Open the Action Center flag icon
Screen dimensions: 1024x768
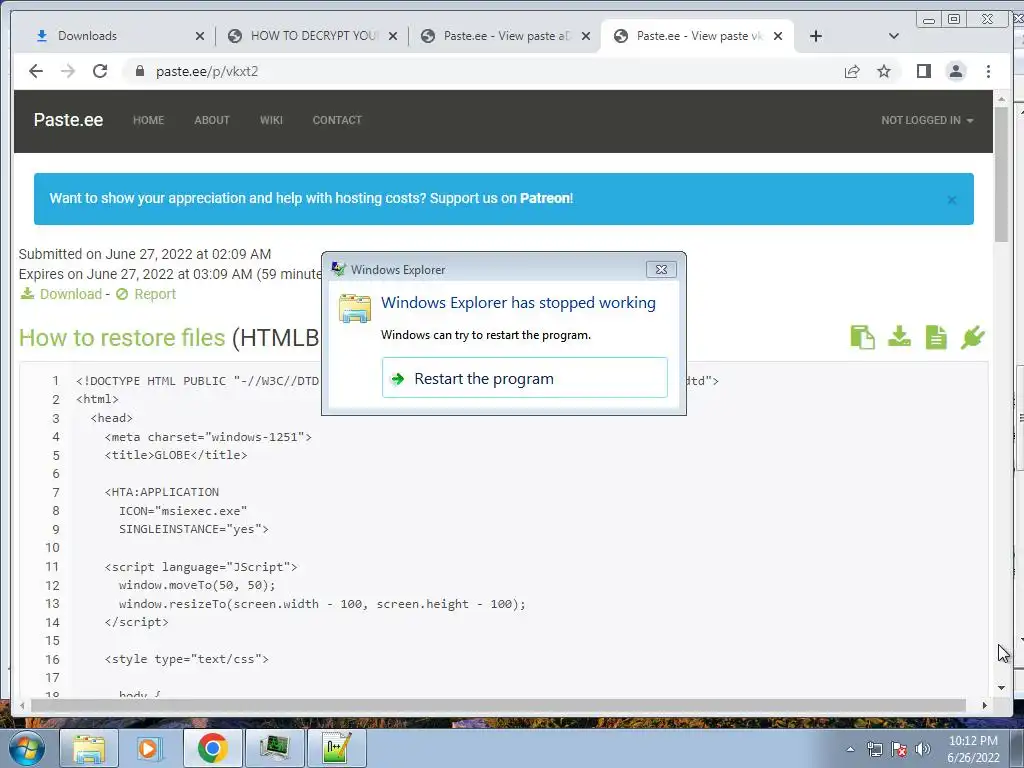[x=899, y=749]
